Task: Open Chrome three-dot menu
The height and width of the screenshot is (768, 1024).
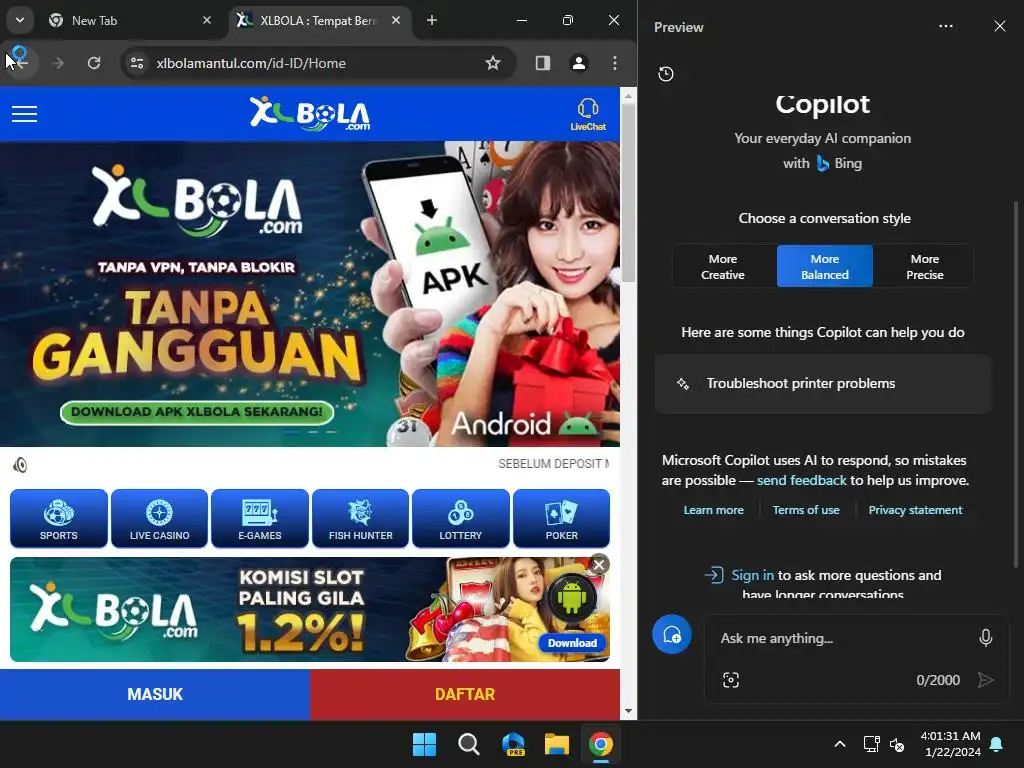Action: tap(615, 63)
